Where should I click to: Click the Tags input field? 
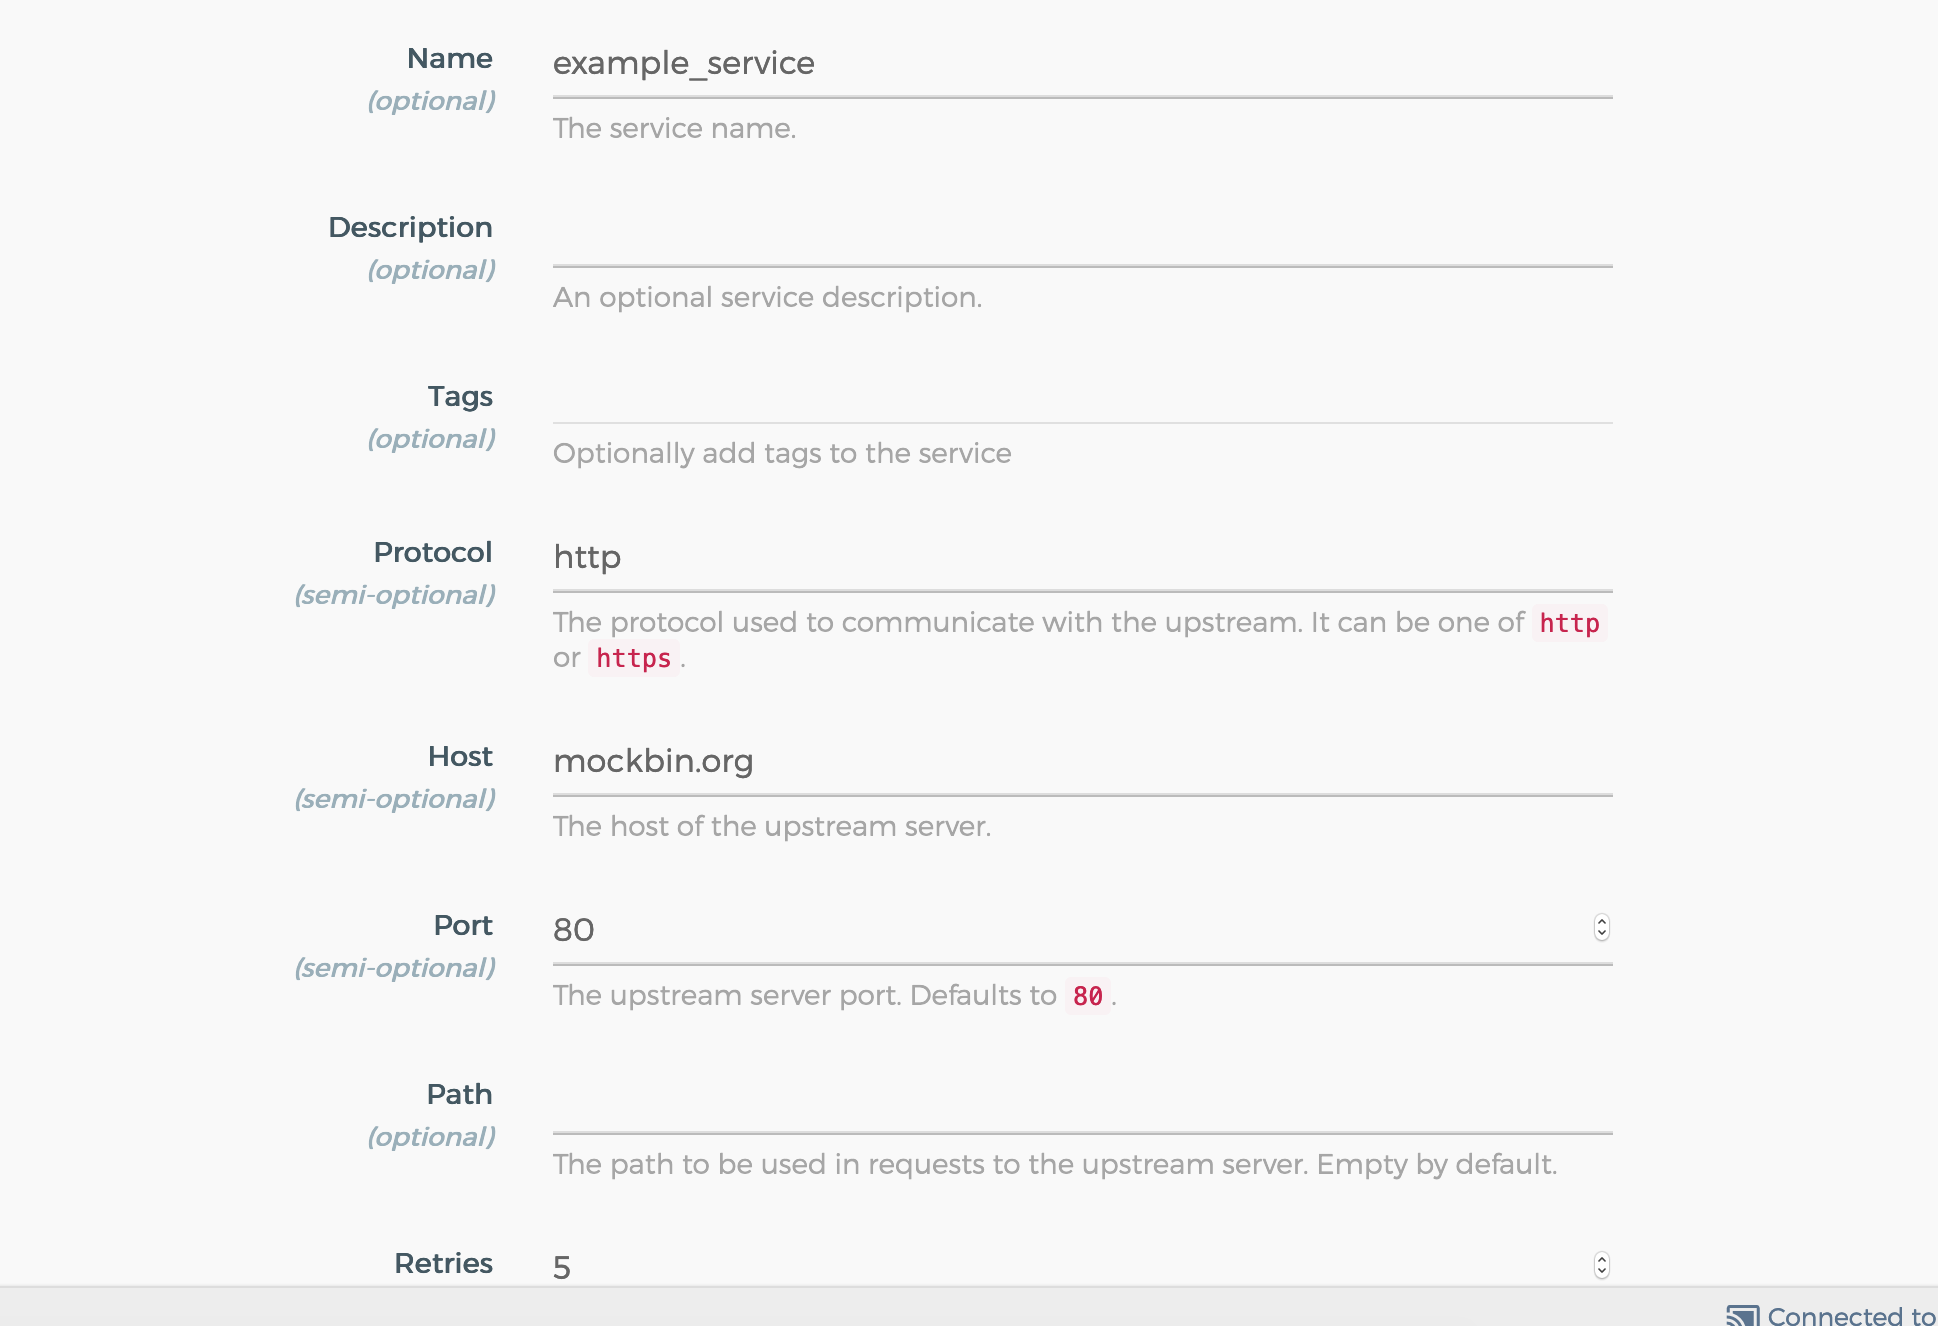coord(1082,396)
